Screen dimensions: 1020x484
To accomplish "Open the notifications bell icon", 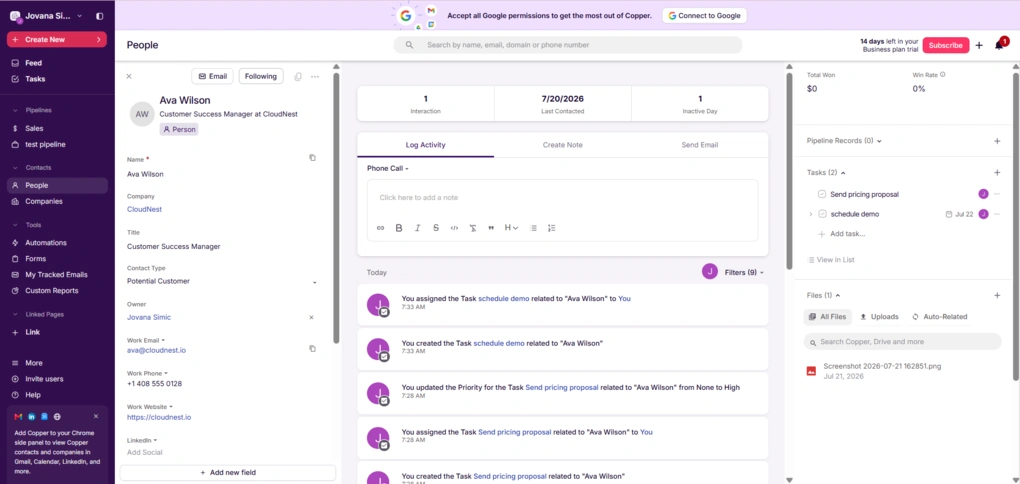I will [999, 45].
